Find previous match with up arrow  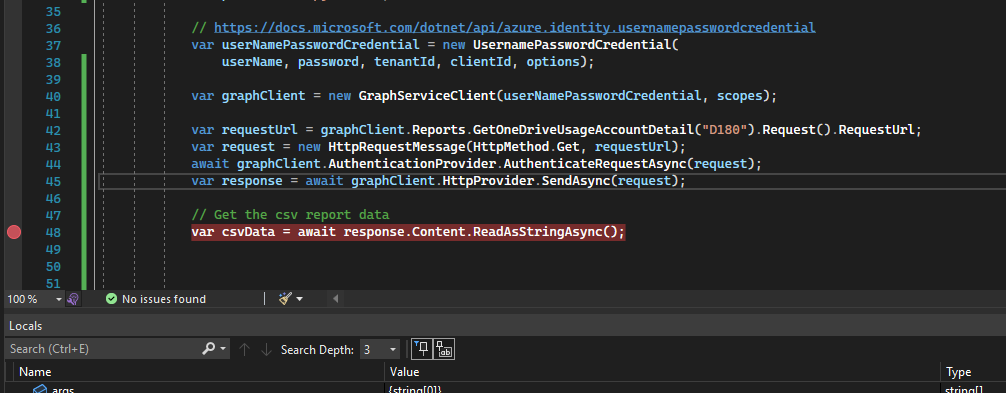pos(244,349)
